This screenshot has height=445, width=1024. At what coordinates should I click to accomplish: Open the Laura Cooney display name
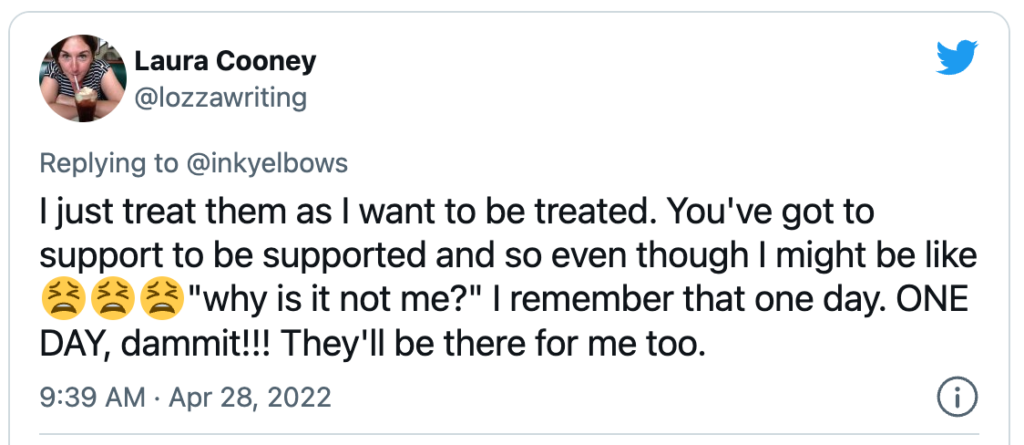225,62
